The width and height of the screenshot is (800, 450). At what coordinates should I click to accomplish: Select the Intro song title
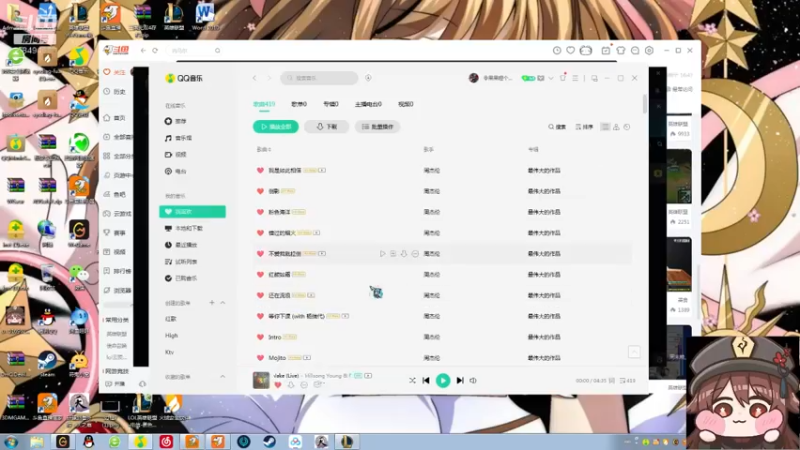pos(274,337)
